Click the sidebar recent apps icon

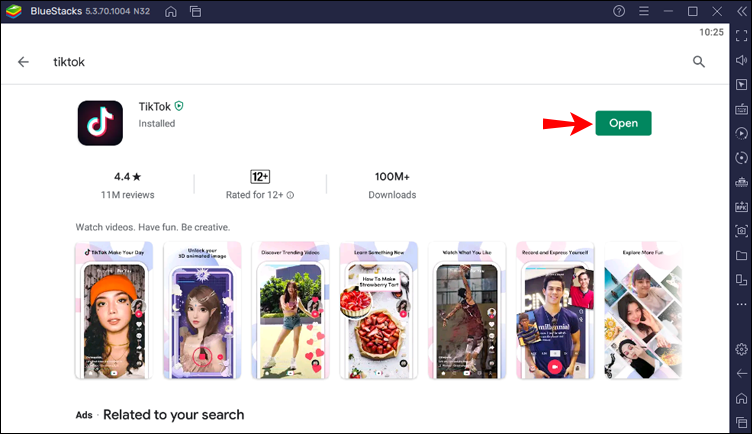pyautogui.click(x=741, y=422)
